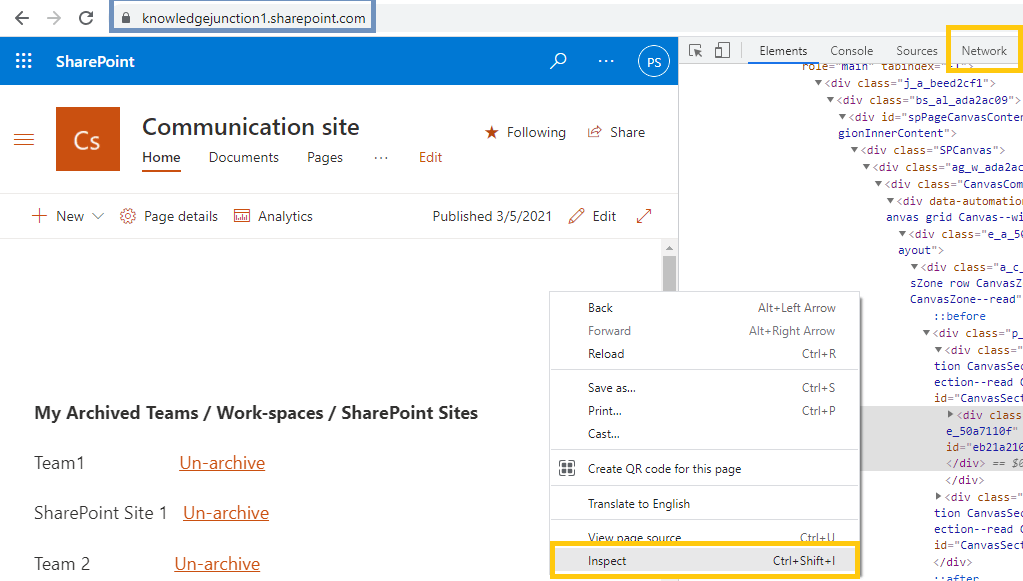Click the Communication site title
Viewport: 1023px width, 581px height.
coord(251,127)
